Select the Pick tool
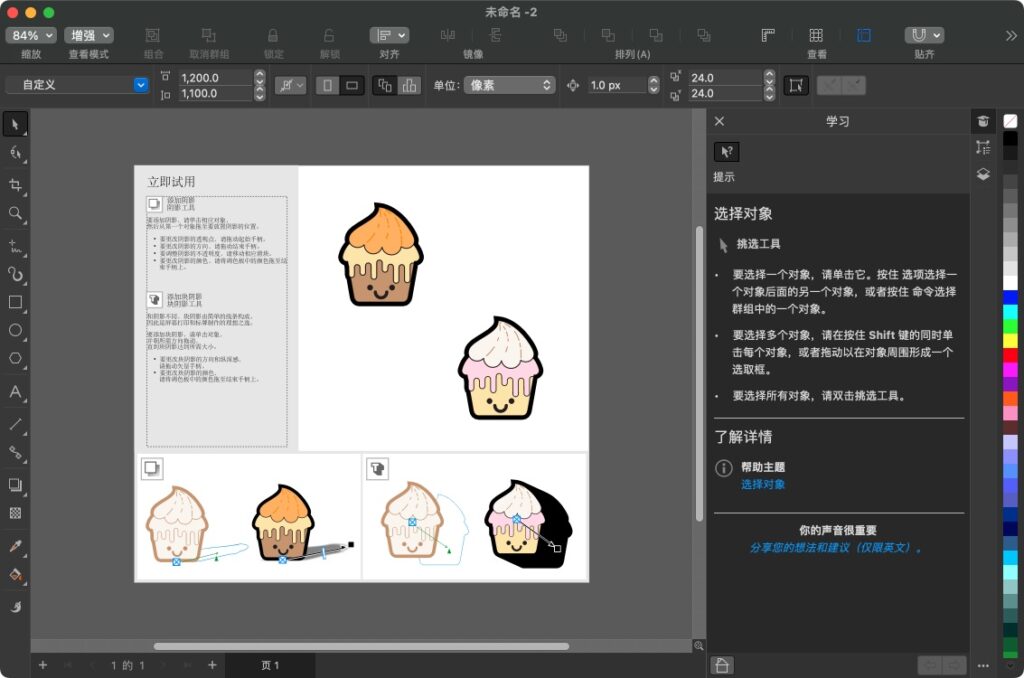Viewport: 1024px width, 678px height. 14,123
